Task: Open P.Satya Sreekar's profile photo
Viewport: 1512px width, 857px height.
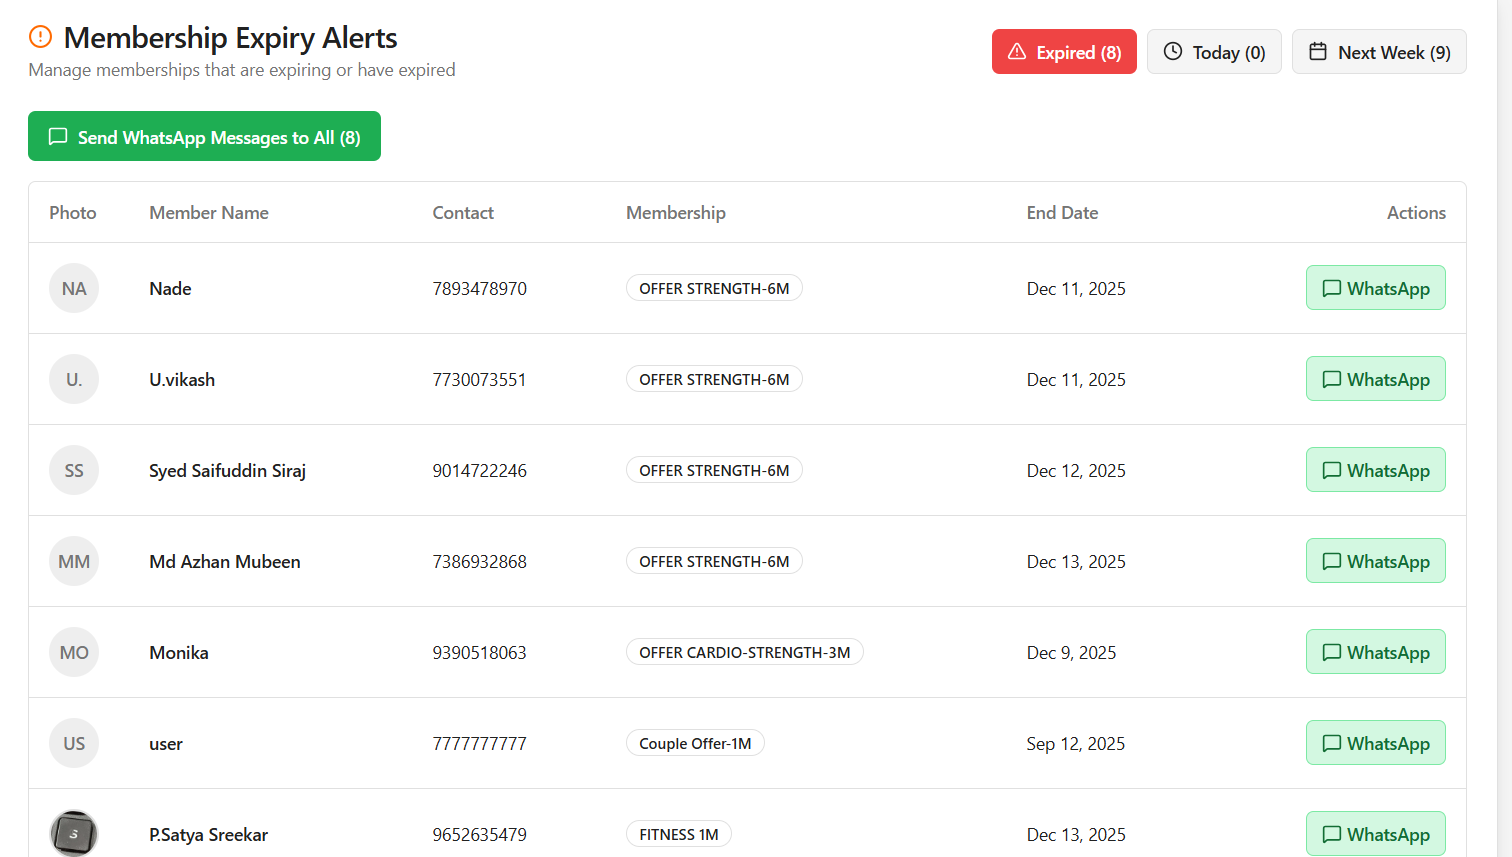Action: click(x=74, y=833)
